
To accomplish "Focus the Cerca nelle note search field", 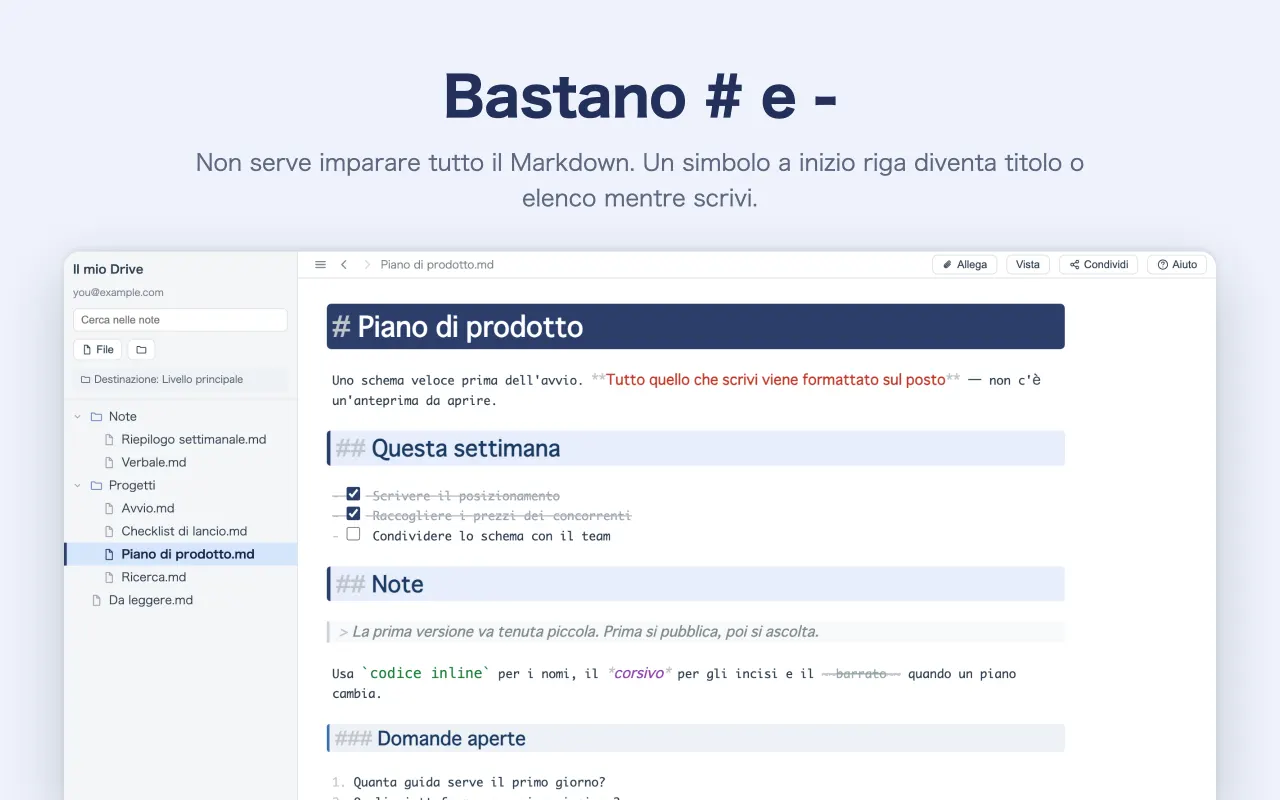I will pyautogui.click(x=180, y=320).
